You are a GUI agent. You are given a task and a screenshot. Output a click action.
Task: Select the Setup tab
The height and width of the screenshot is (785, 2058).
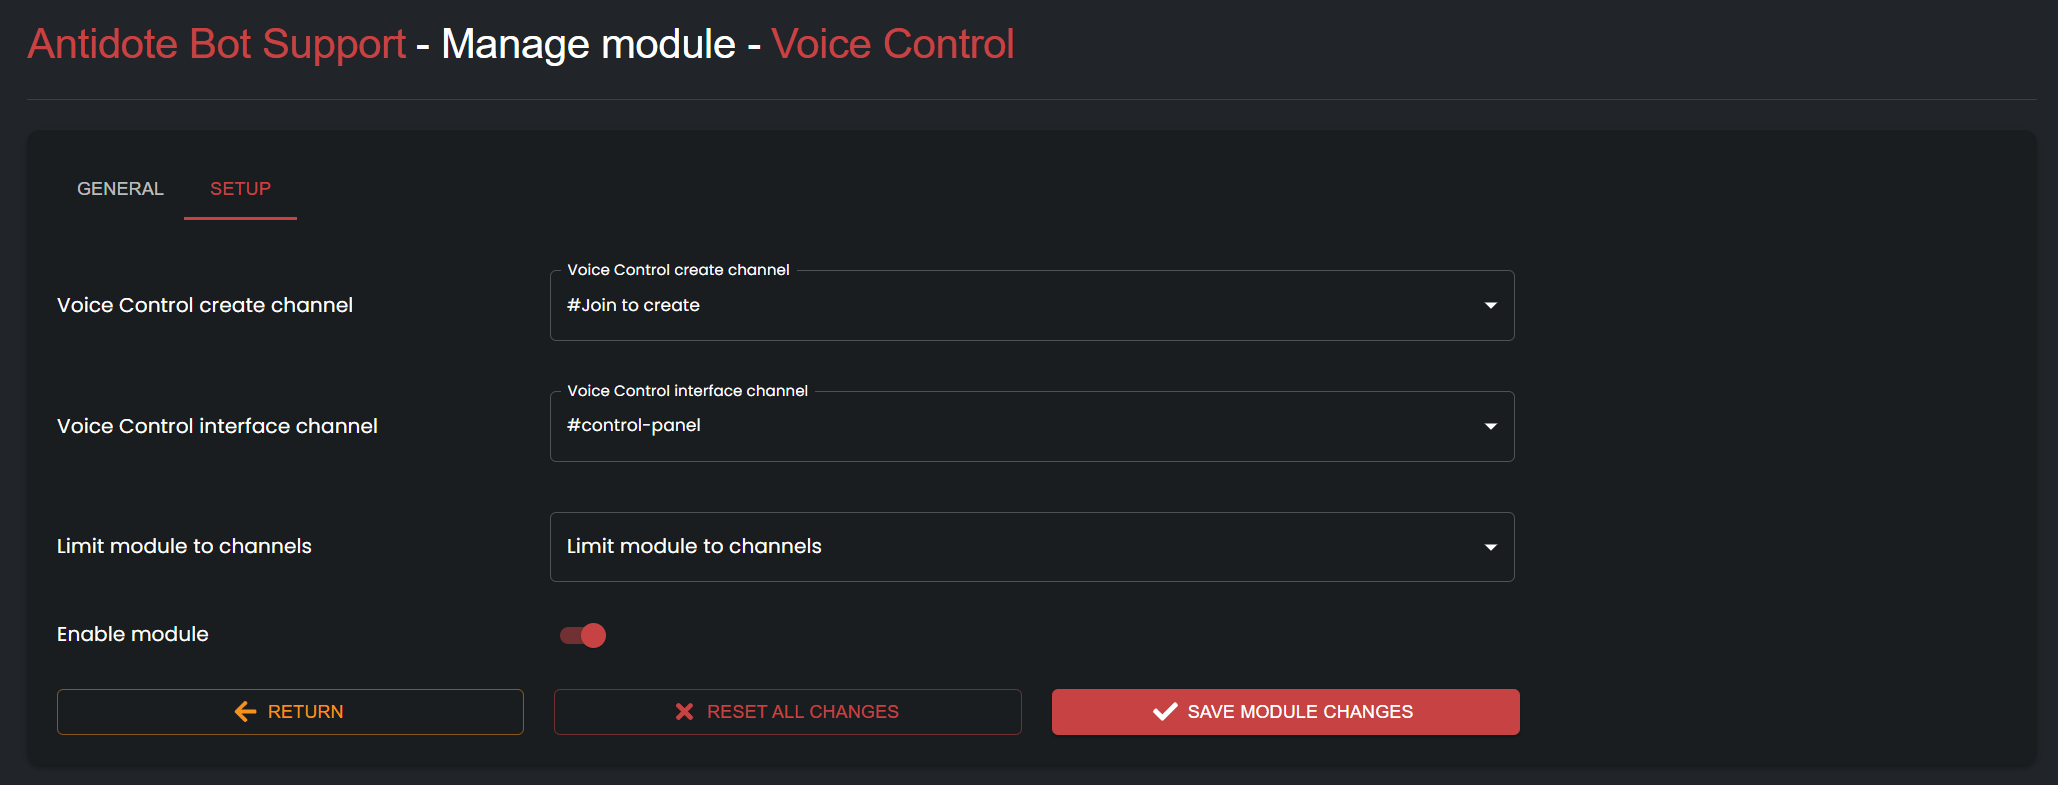240,189
